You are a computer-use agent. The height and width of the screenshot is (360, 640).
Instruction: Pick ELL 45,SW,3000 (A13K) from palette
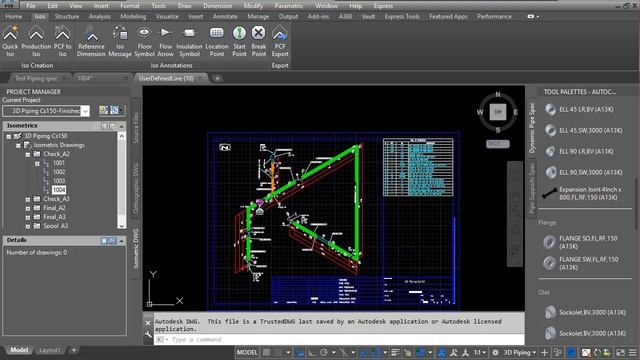click(x=584, y=131)
